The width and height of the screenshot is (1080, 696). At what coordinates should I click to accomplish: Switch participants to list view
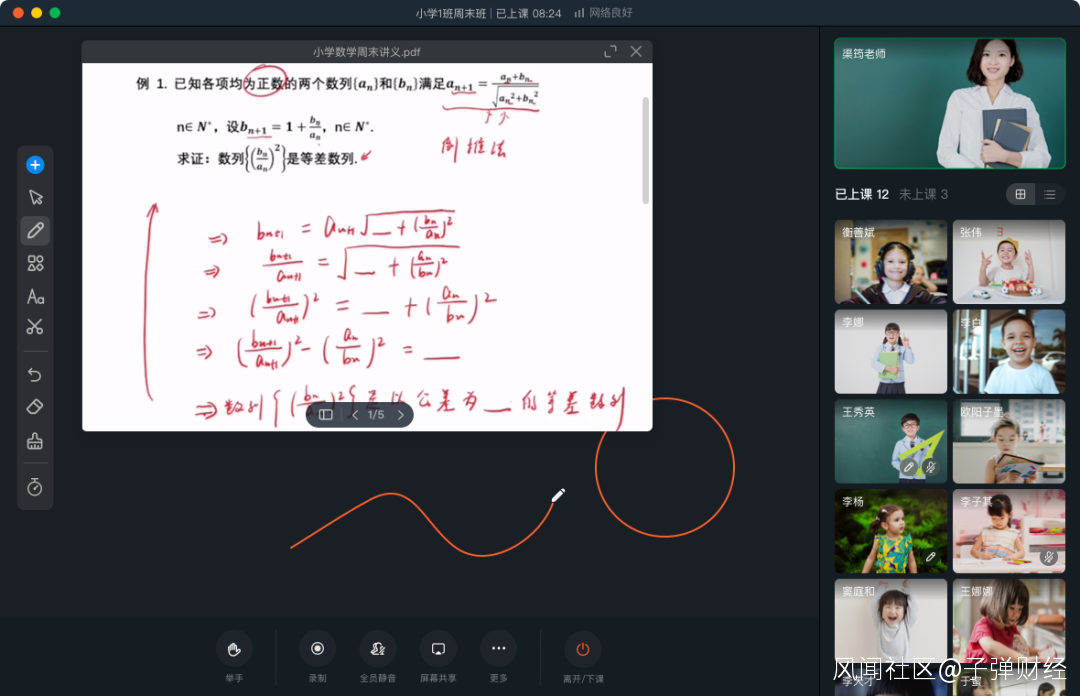1049,194
